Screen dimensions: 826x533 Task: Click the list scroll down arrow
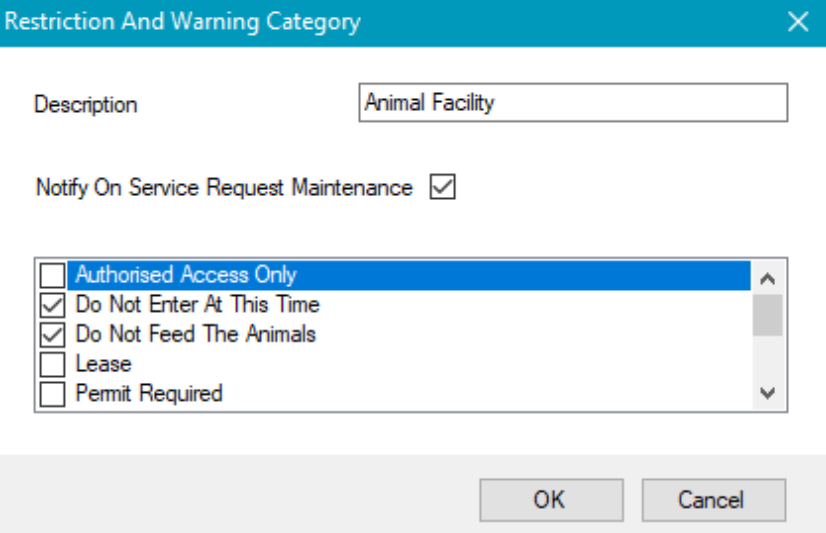click(768, 394)
